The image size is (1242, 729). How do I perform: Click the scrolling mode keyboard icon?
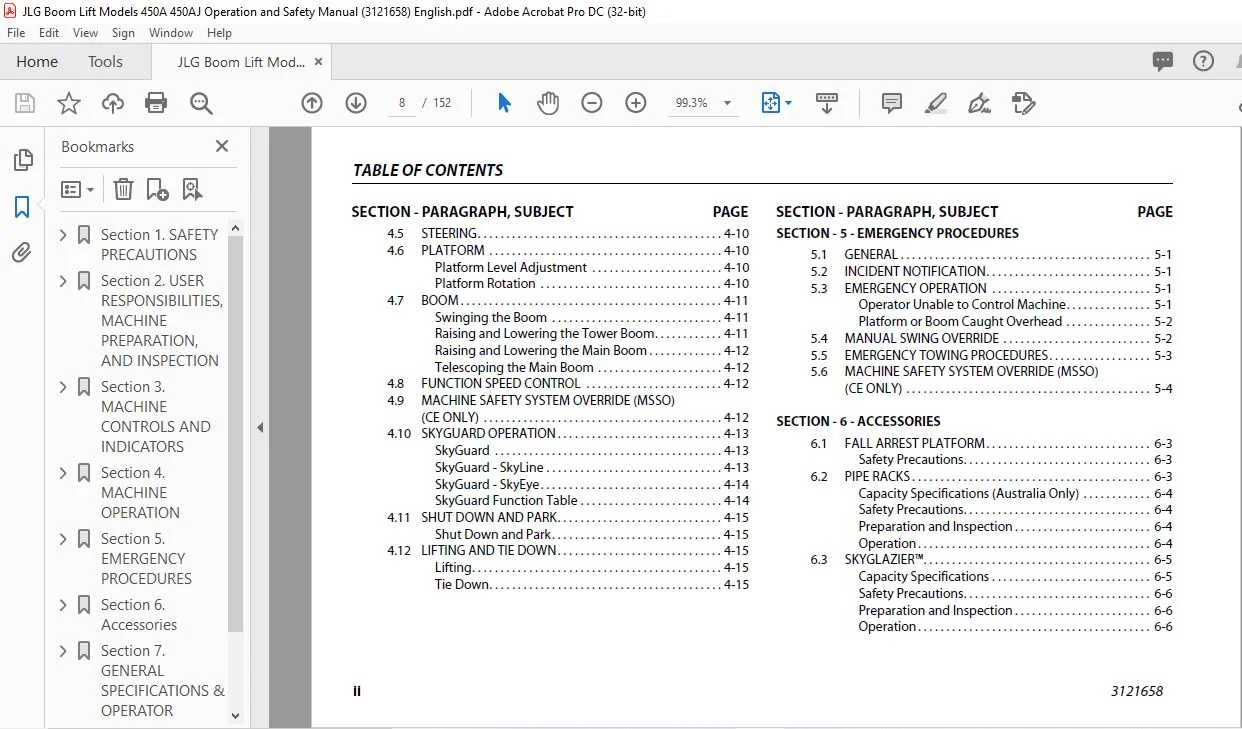tap(827, 103)
